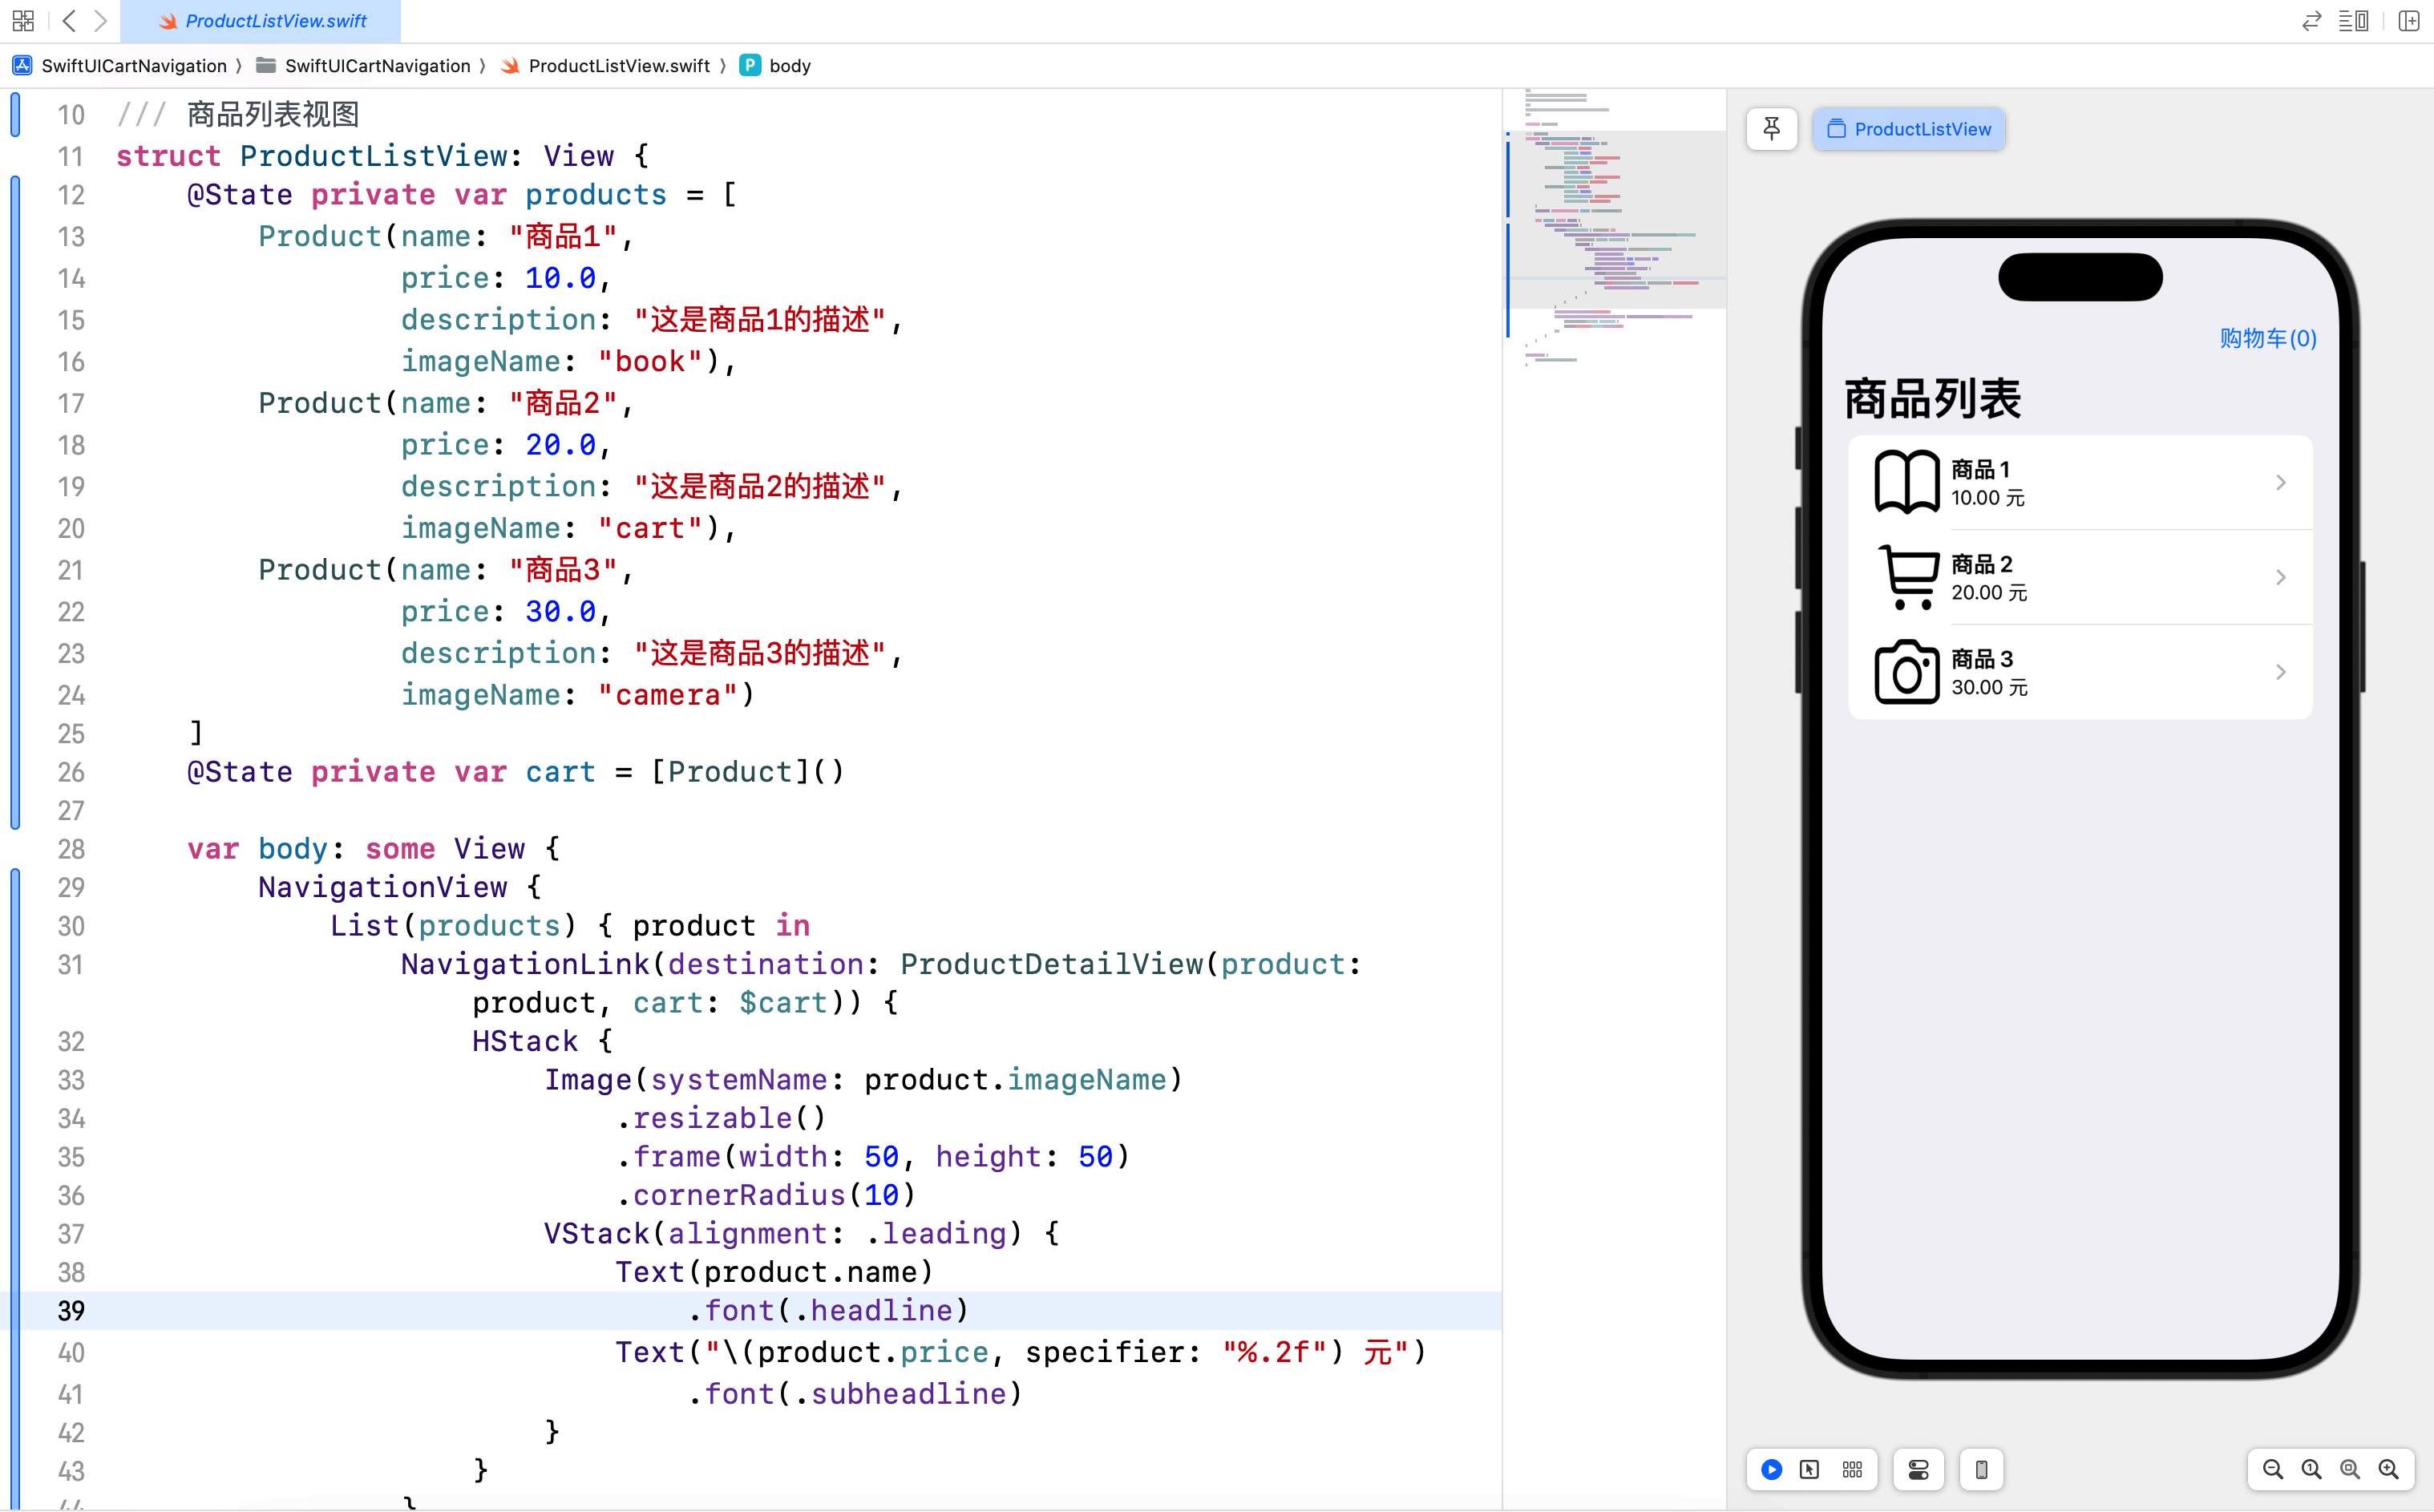Image resolution: width=2434 pixels, height=1512 pixels.
Task: Tap the 购物车(0) cart link in preview
Action: pyautogui.click(x=2268, y=338)
